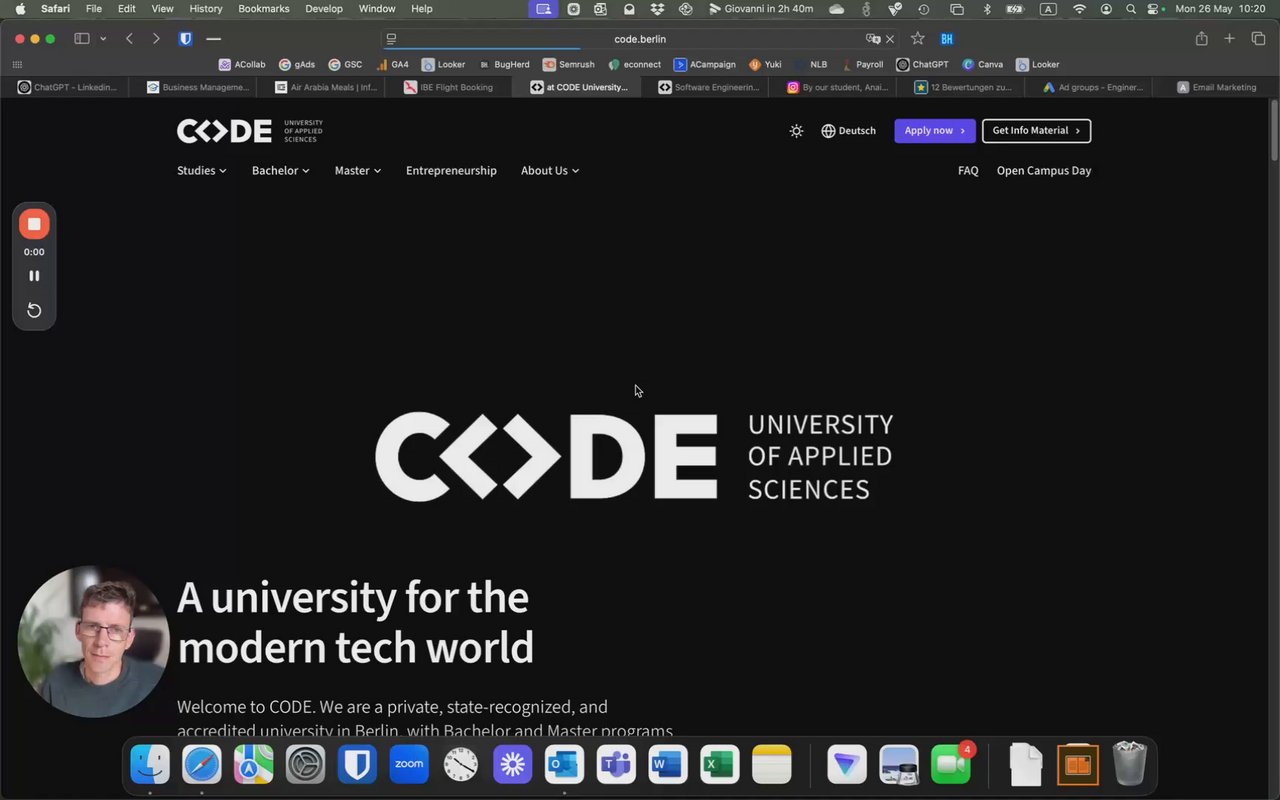Viewport: 1280px width, 800px height.
Task: Open the Trash in the Dock
Action: (x=1130, y=765)
